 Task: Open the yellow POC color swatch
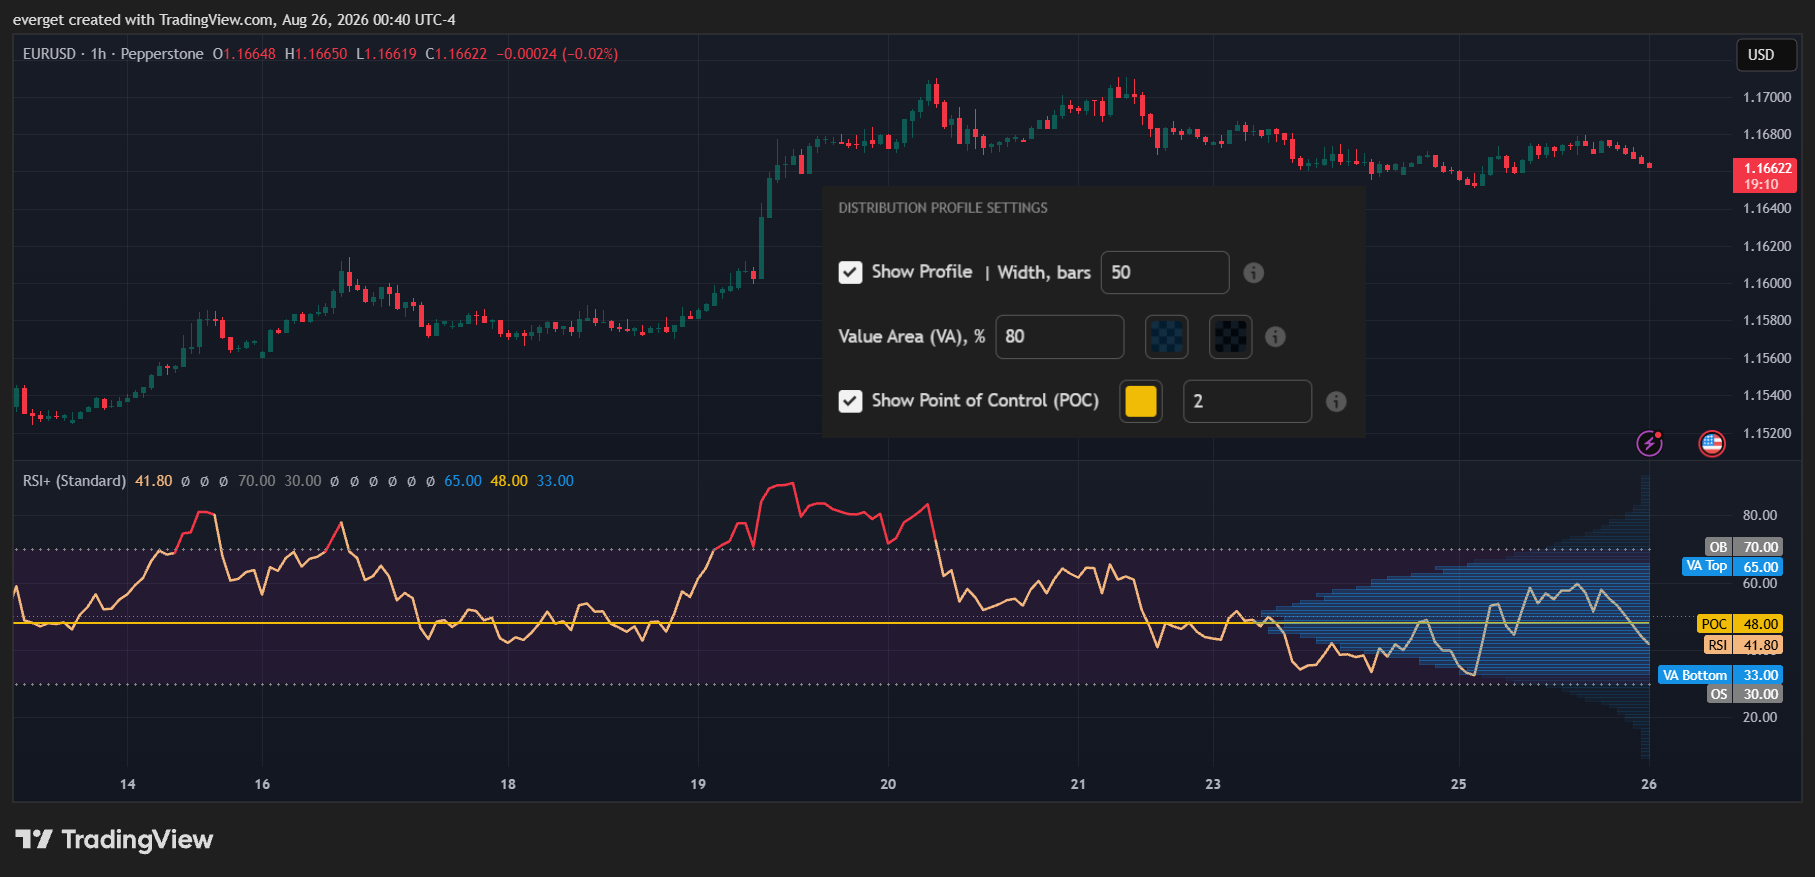[1141, 401]
